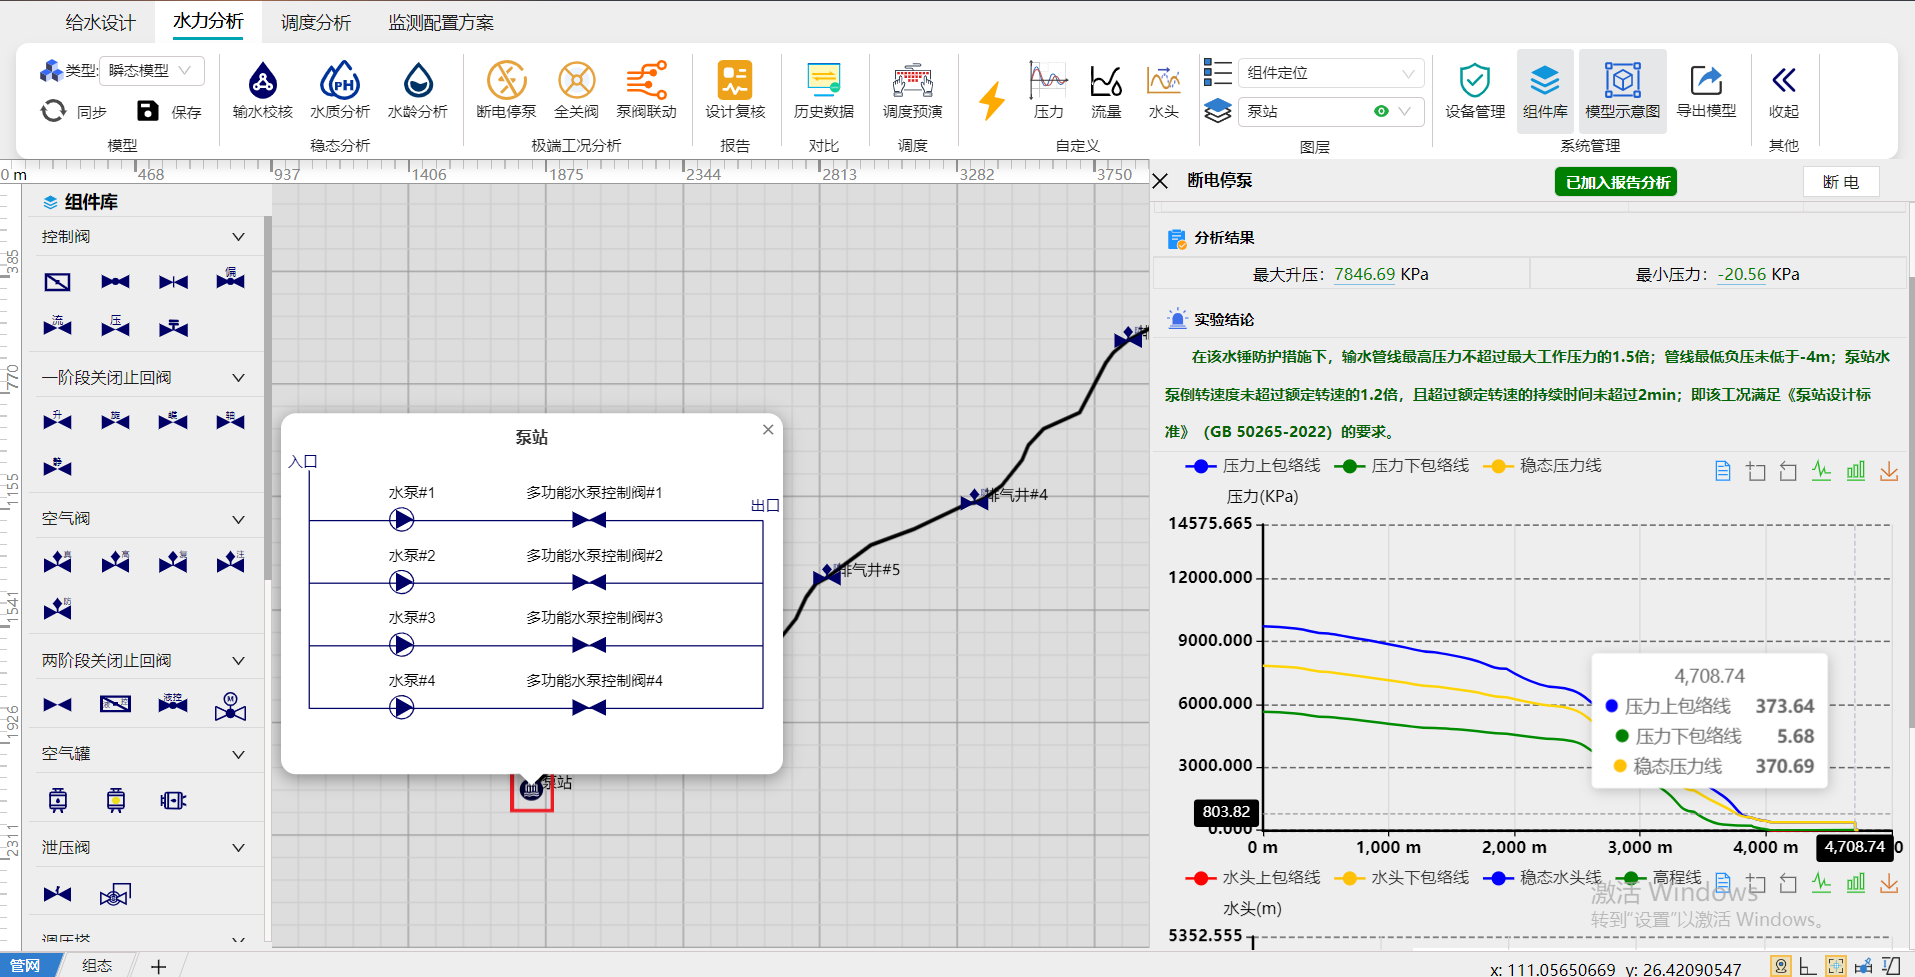Switch to the 给水设计 tab
The height and width of the screenshot is (977, 1915).
[x=100, y=22]
